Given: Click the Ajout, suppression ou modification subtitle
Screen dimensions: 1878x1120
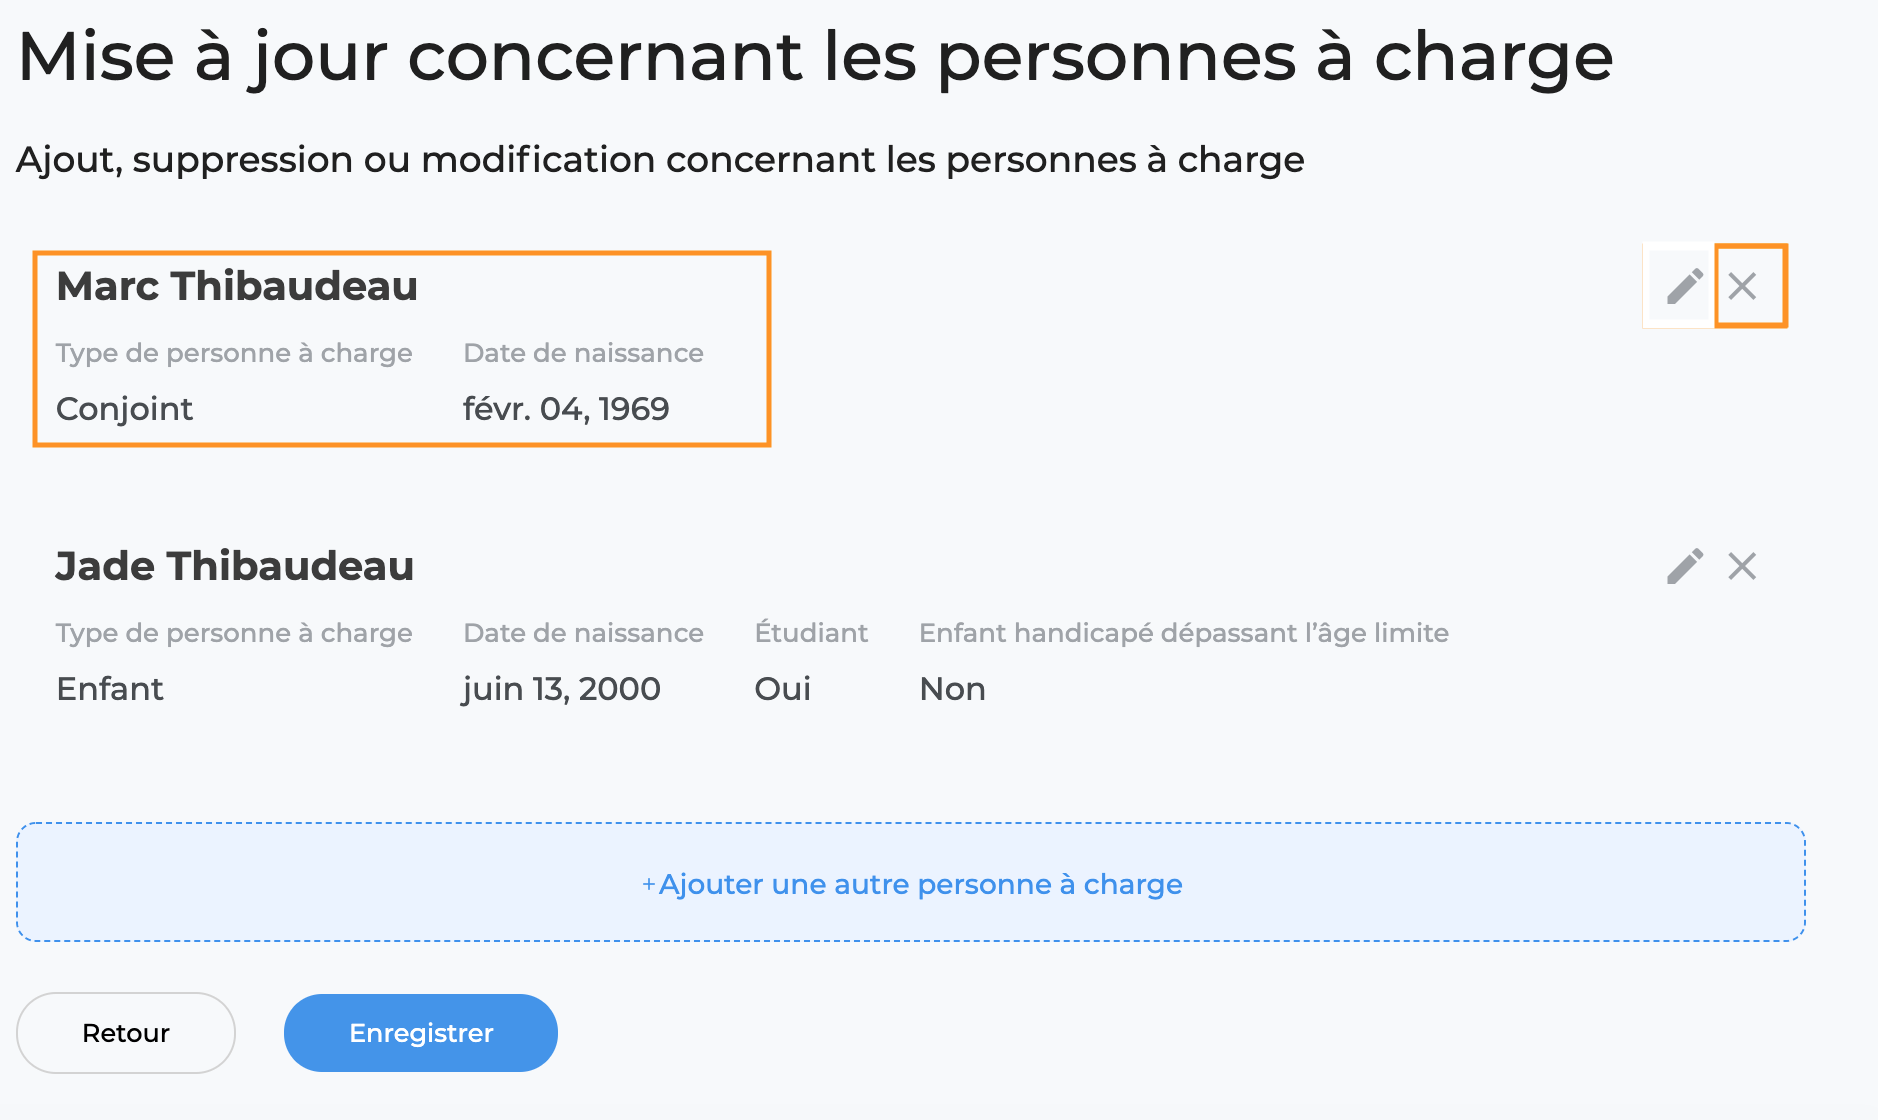Looking at the screenshot, I should coord(660,160).
